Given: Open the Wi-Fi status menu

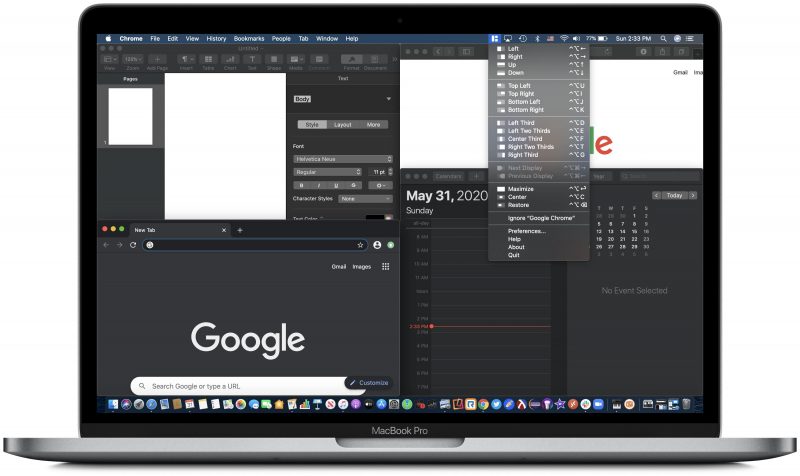Looking at the screenshot, I should tap(564, 38).
